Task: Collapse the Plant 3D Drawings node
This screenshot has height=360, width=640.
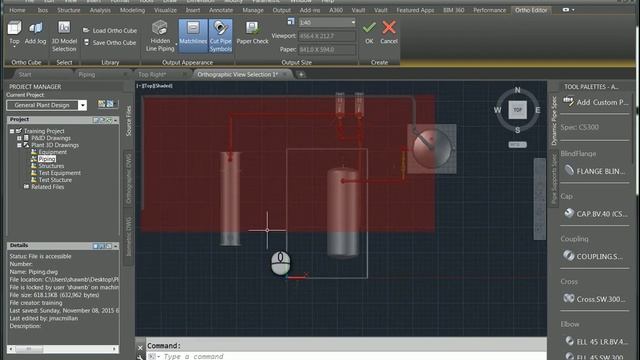Action: point(19,145)
